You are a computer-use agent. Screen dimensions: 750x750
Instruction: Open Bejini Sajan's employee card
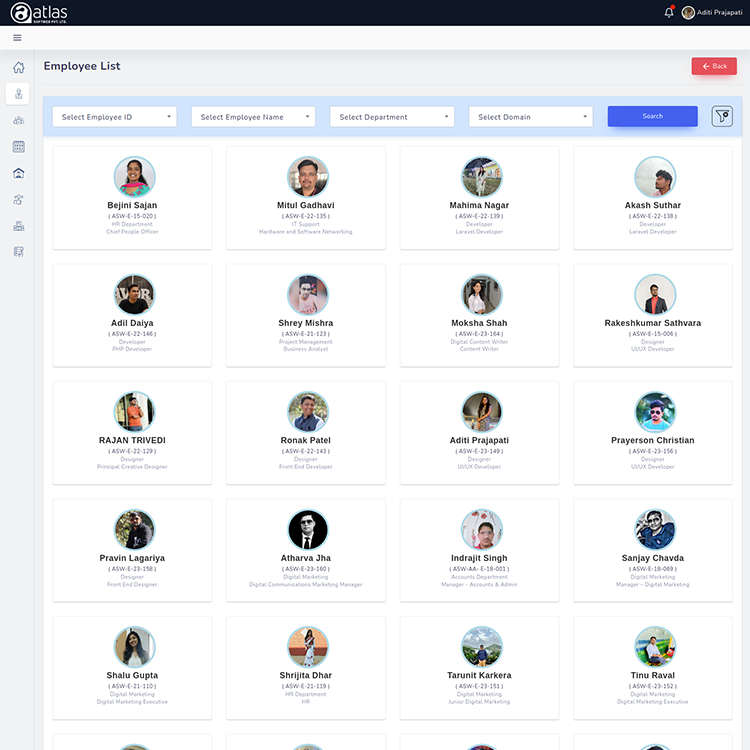point(133,196)
